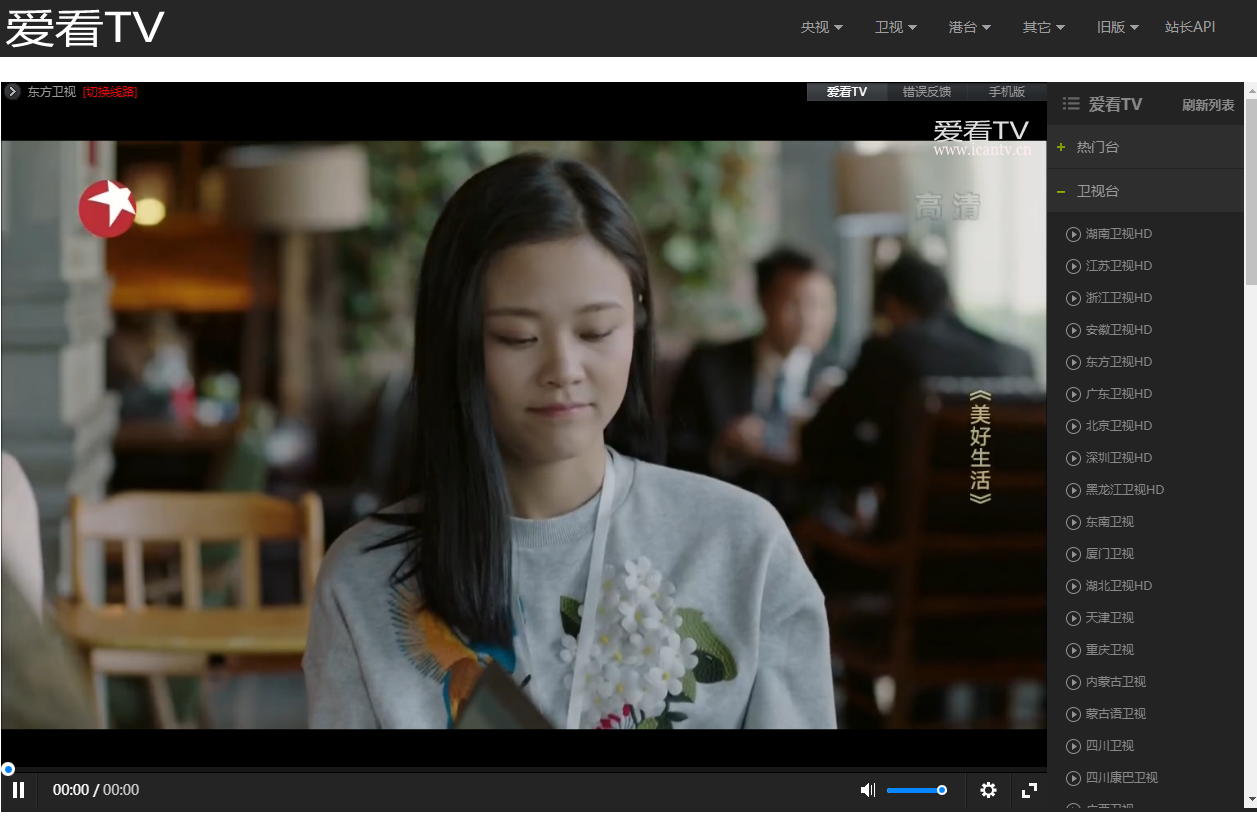Play channel 深圳卫视HD text
This screenshot has width=1257, height=817.
1119,458
